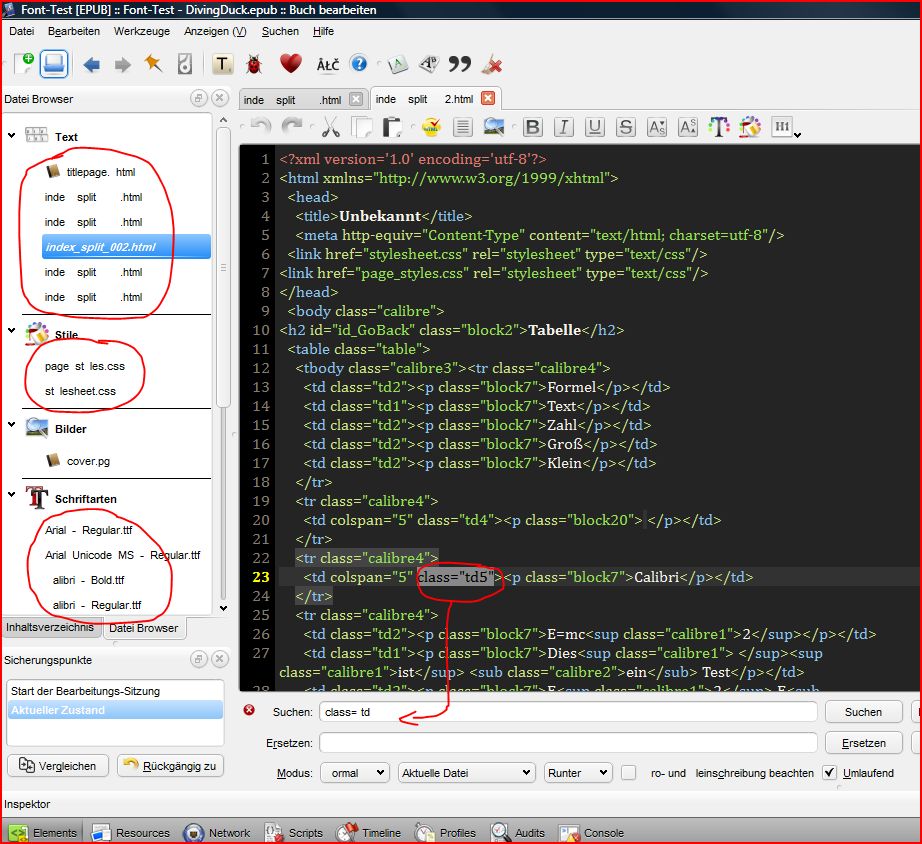Click the Ersetzen button
The image size is (922, 844).
(862, 743)
